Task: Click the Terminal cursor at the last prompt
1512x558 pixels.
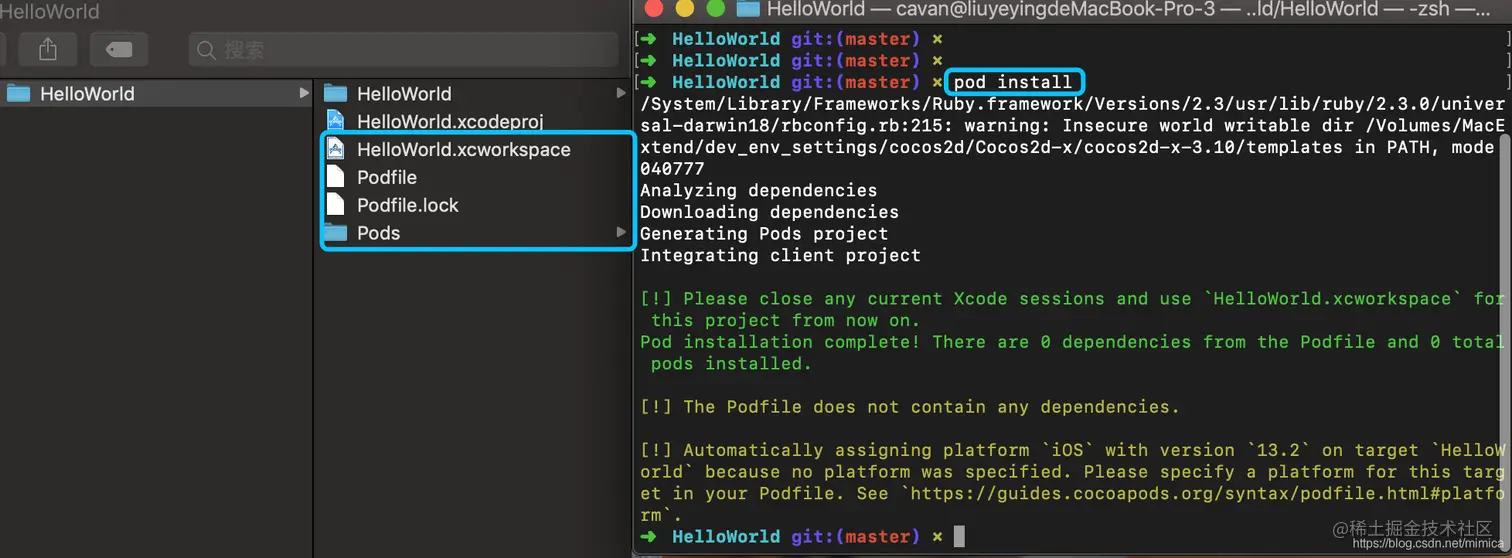Action: (959, 537)
